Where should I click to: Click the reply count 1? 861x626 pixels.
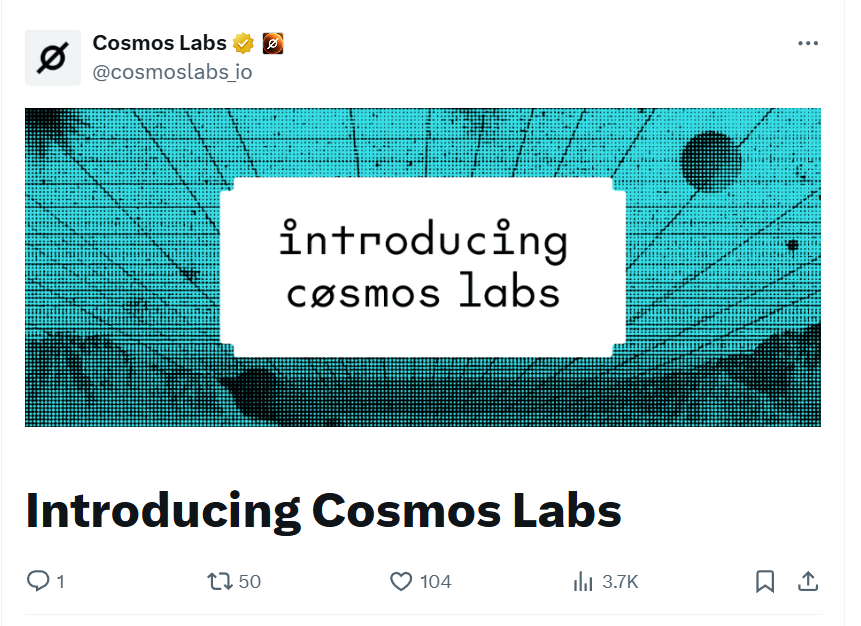point(60,582)
